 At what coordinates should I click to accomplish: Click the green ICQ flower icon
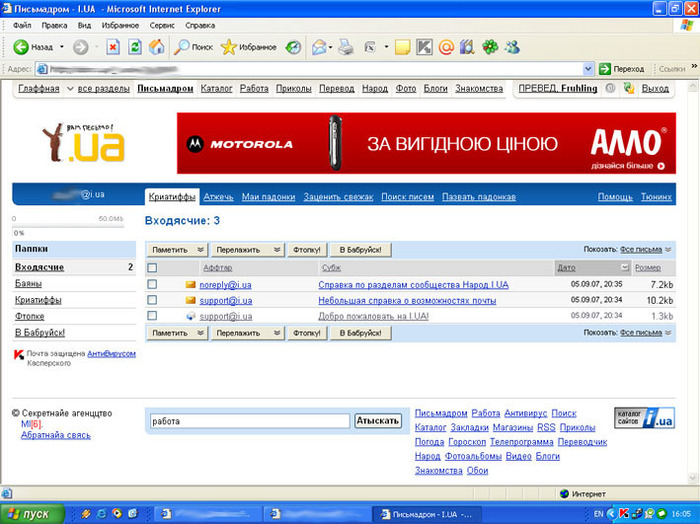pyautogui.click(x=490, y=47)
